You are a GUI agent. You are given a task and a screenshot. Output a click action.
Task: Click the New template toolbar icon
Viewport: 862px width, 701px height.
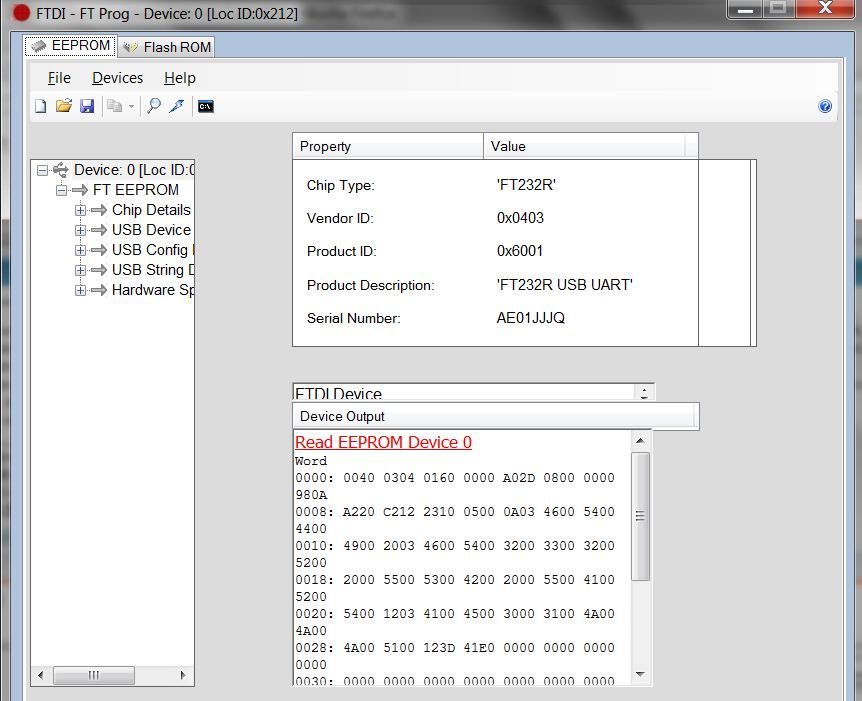[41, 106]
